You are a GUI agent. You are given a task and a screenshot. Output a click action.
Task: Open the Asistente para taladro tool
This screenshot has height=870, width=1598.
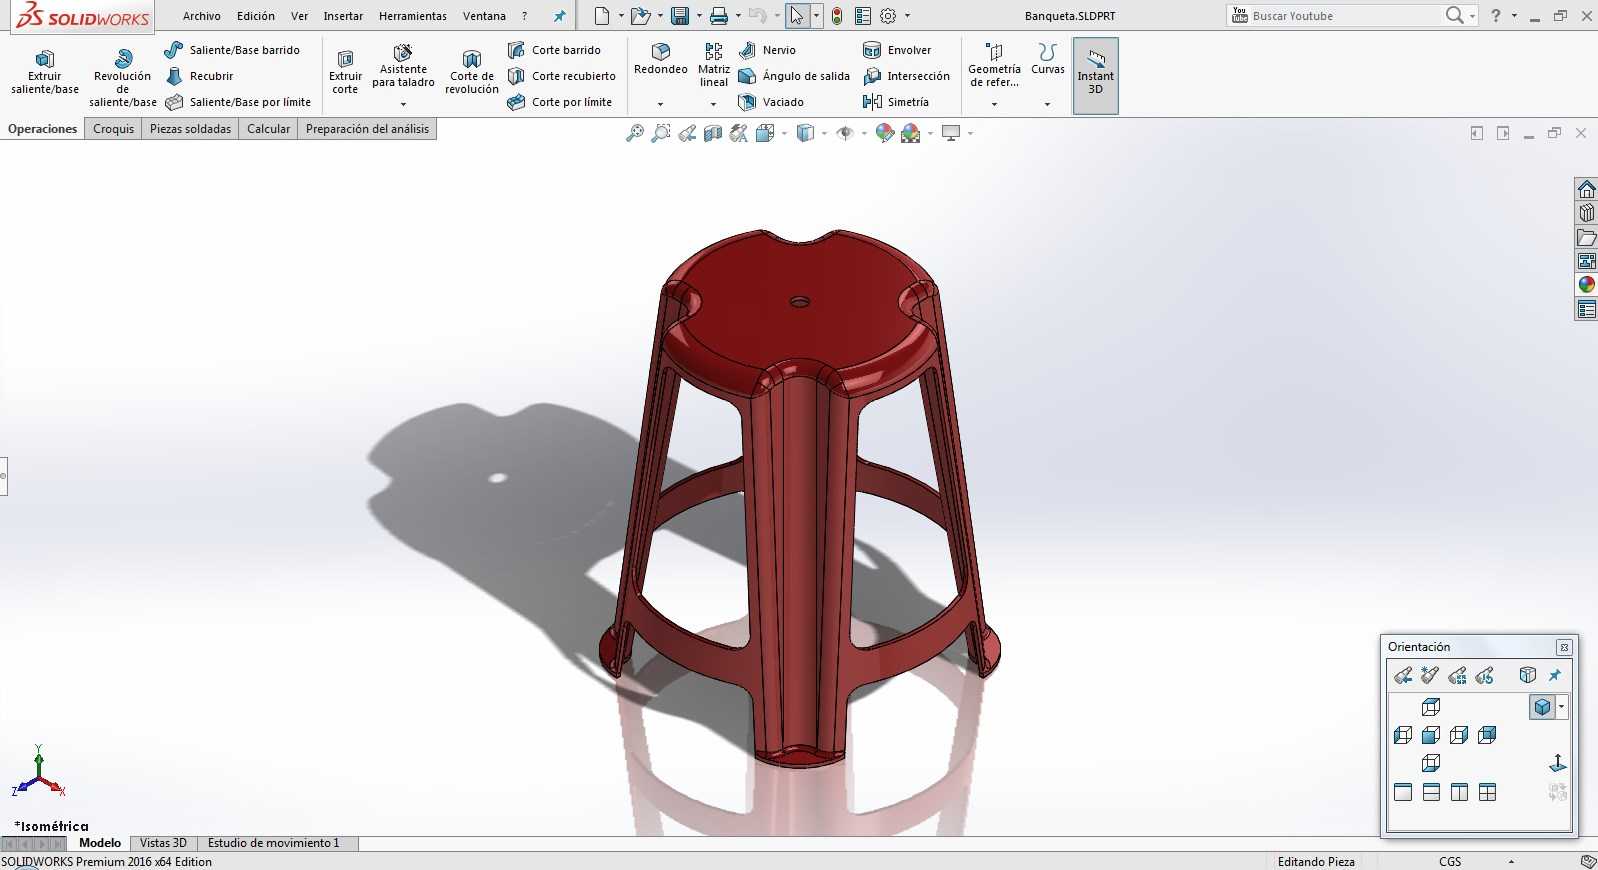[x=403, y=67]
